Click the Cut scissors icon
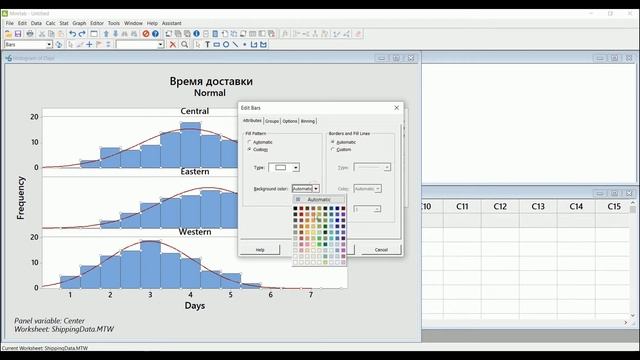The image size is (640, 360). pyautogui.click(x=42, y=34)
